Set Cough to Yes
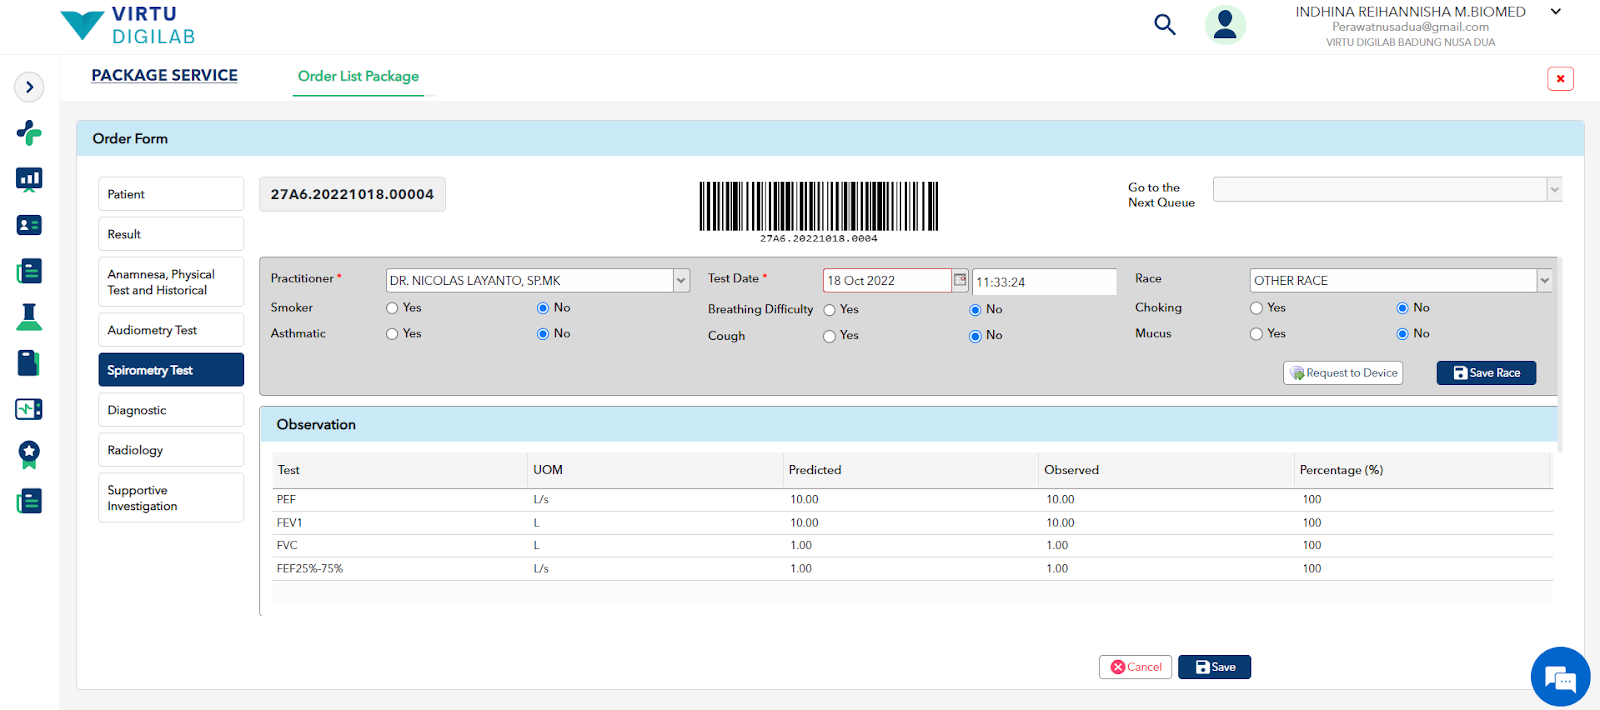This screenshot has height=710, width=1600. (x=829, y=336)
